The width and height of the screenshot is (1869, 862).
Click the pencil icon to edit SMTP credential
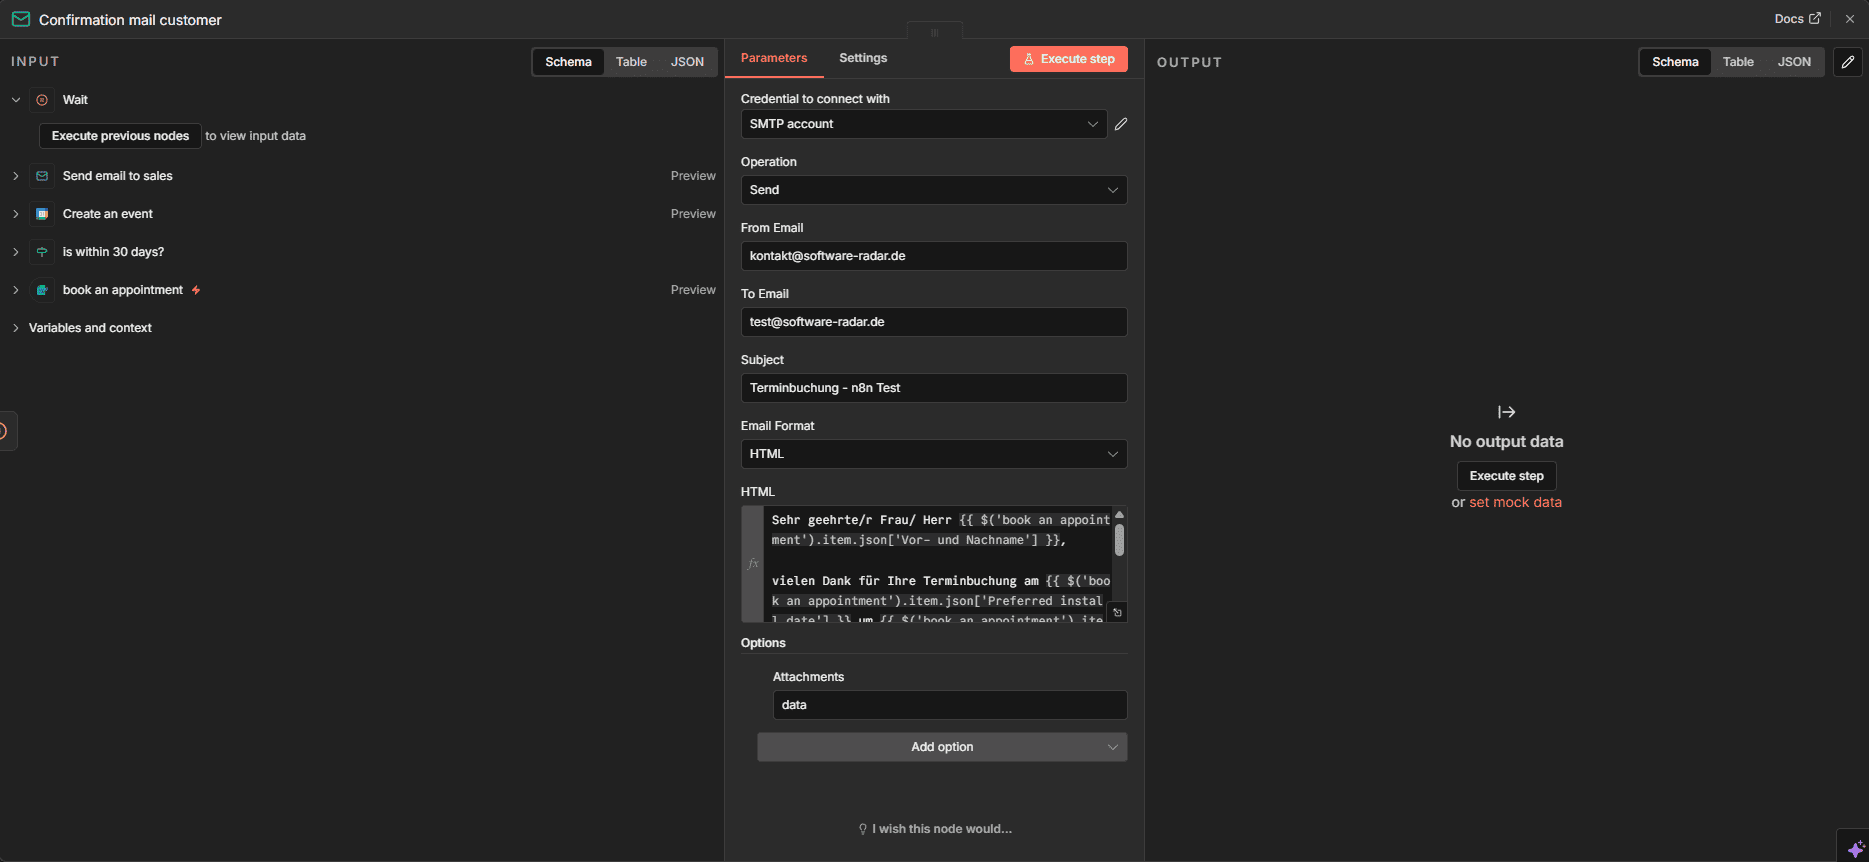point(1121,124)
